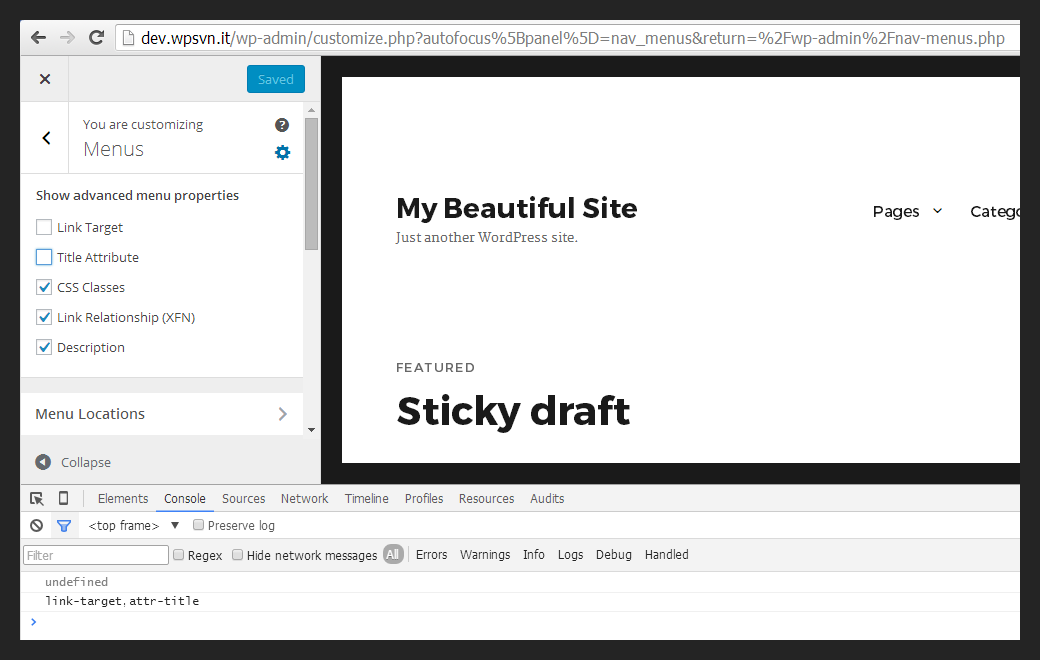The width and height of the screenshot is (1040, 660).
Task: Click the sidebar scrollbar up arrow
Action: pos(312,110)
